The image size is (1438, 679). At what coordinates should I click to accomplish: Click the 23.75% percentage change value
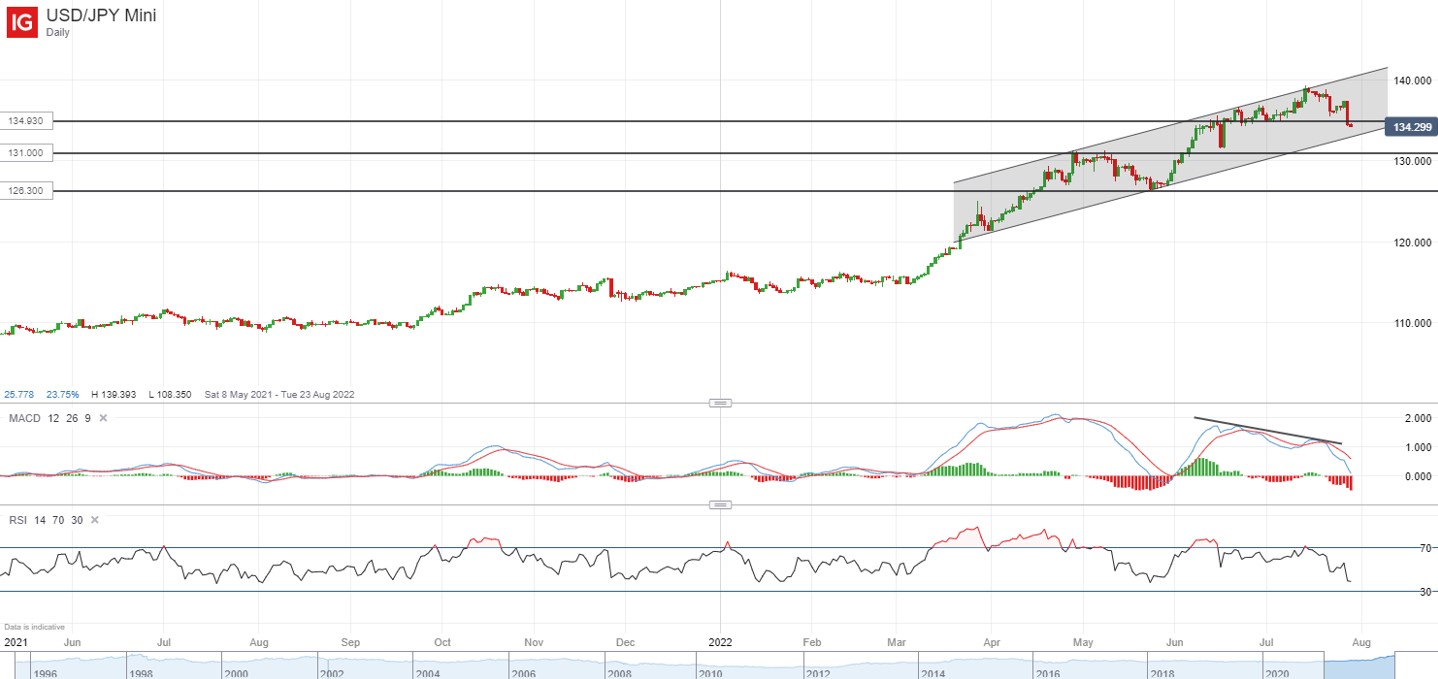tap(60, 394)
